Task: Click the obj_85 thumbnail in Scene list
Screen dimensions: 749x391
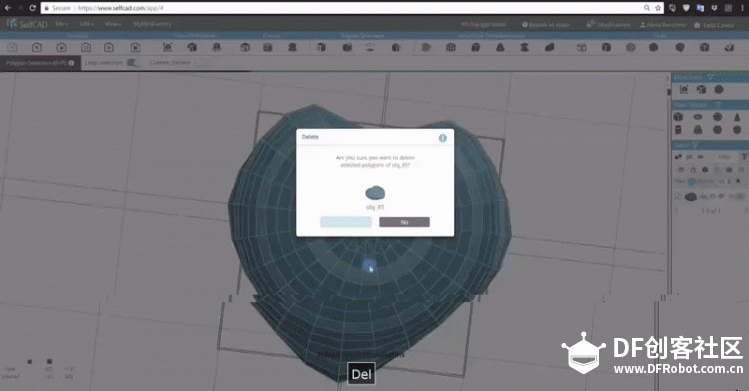Action: point(690,196)
